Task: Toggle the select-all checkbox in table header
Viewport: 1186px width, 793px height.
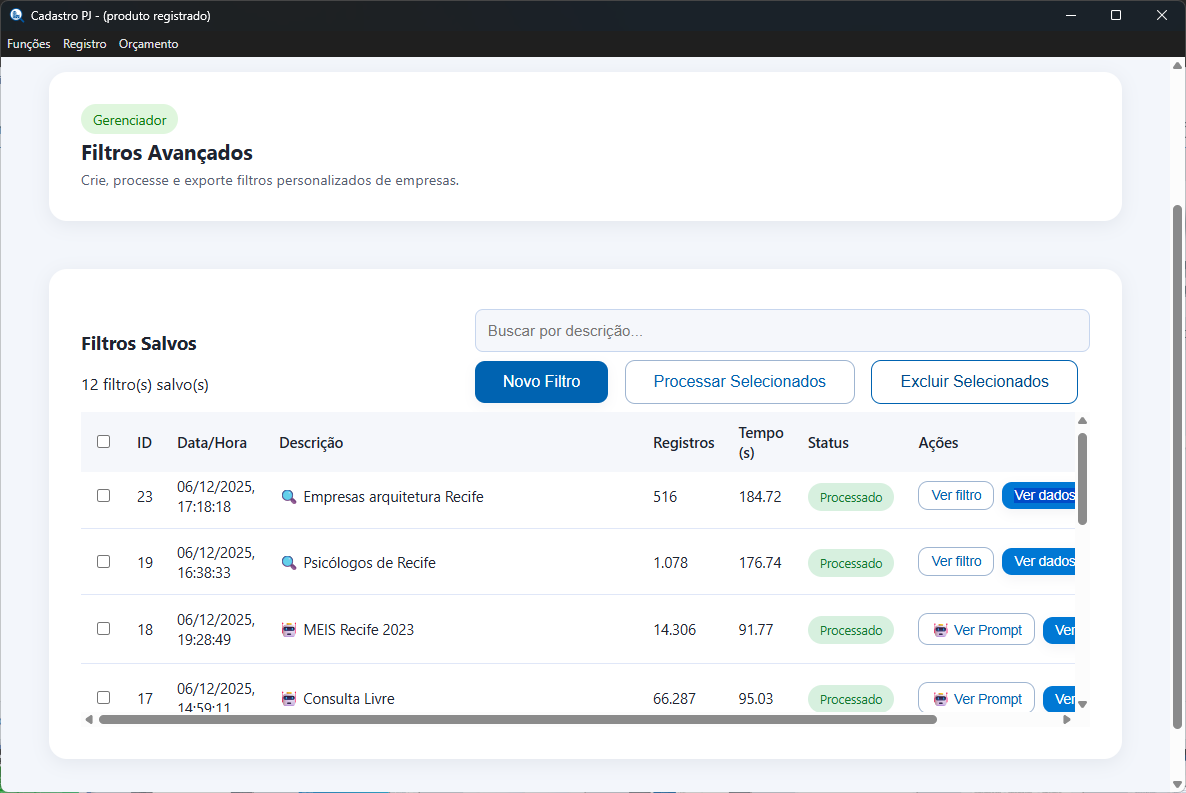Action: coord(104,442)
